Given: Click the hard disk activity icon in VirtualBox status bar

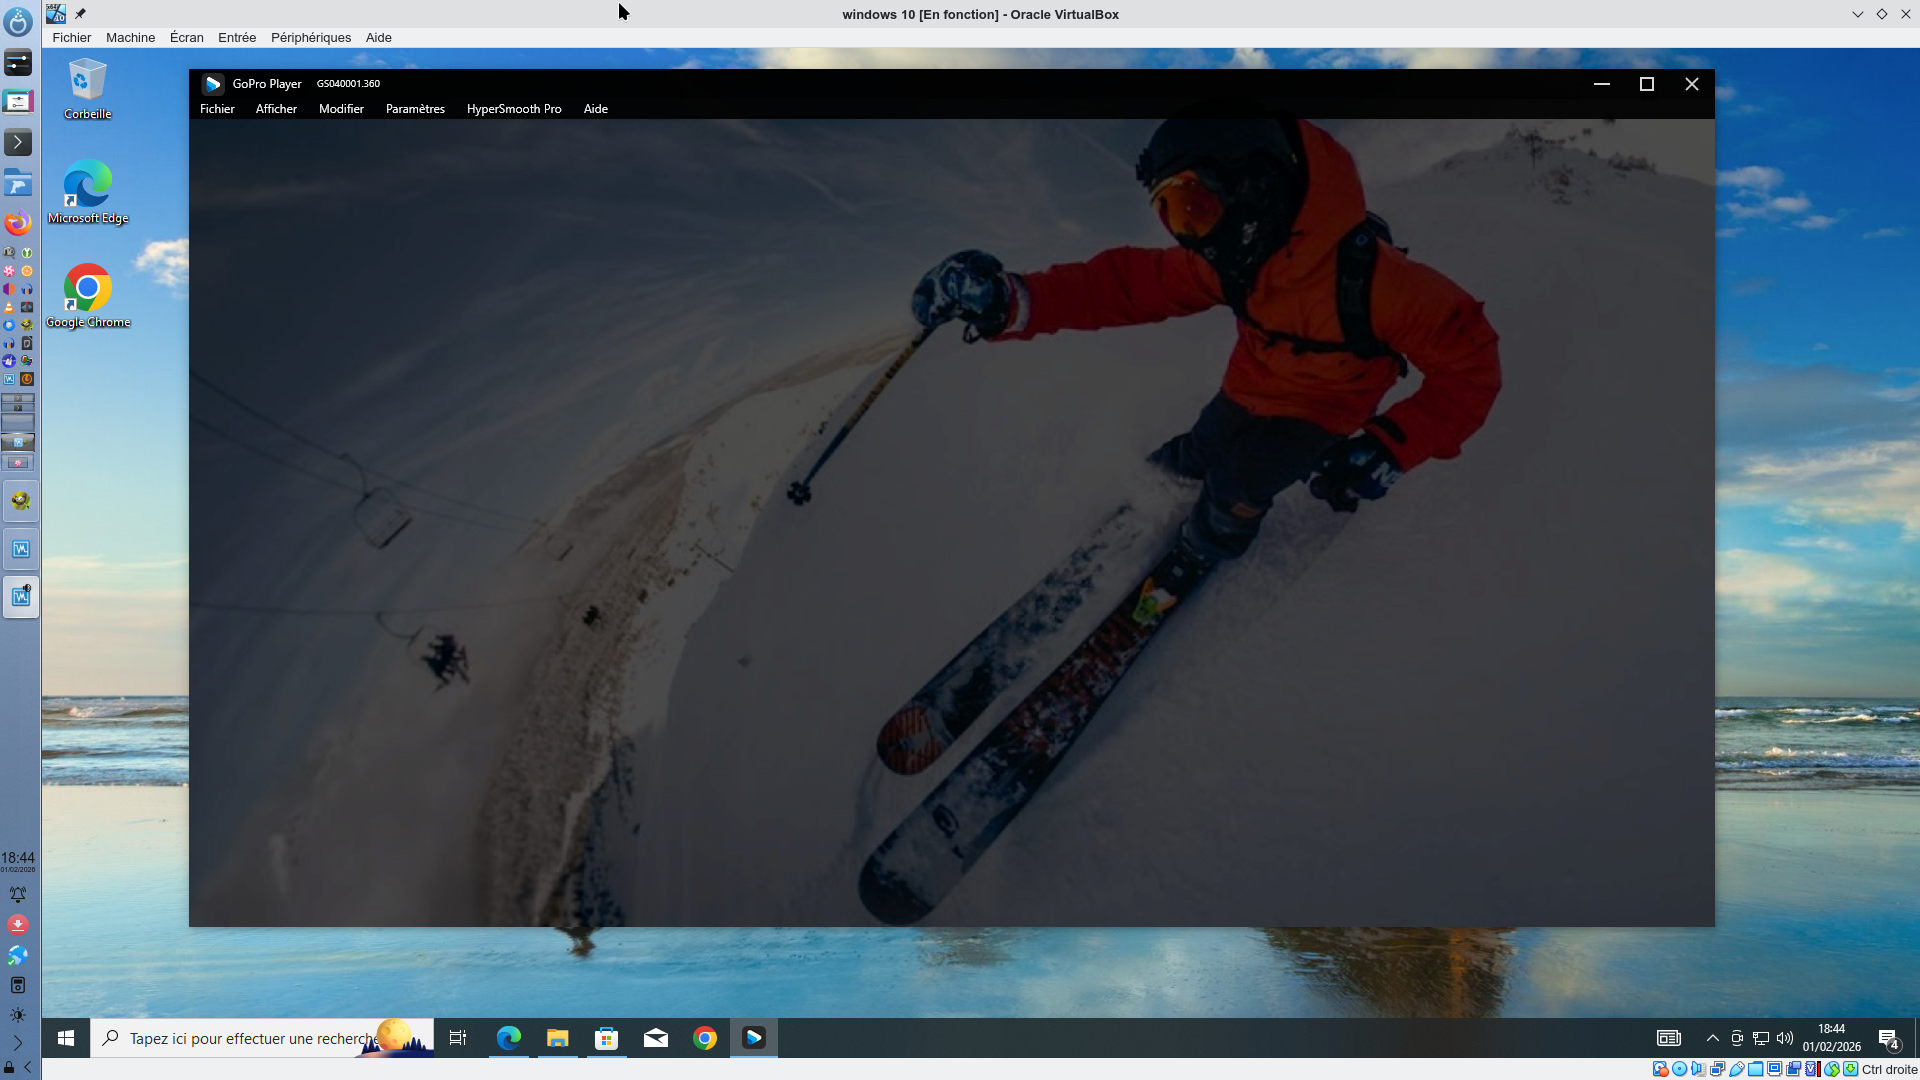Looking at the screenshot, I should [1659, 1071].
